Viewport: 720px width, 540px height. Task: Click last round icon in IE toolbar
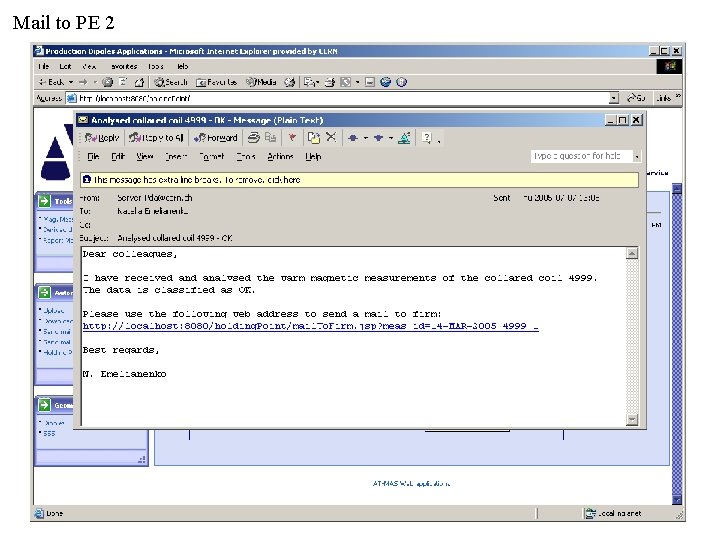click(402, 82)
